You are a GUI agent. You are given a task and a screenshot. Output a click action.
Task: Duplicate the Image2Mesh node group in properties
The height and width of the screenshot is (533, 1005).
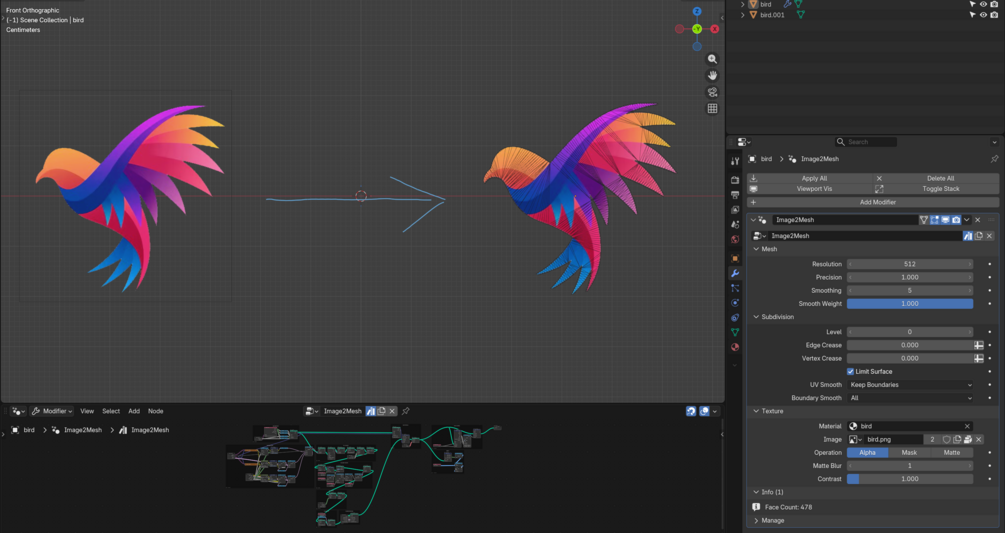point(979,236)
